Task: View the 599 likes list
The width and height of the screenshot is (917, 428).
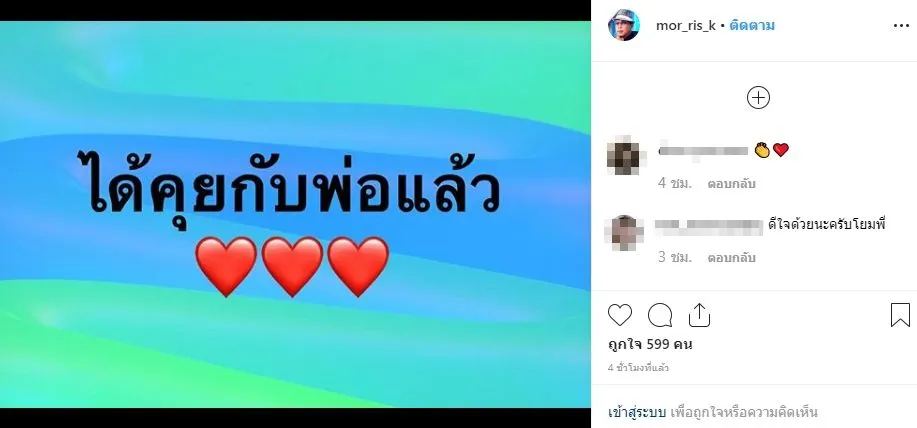Action: point(650,344)
